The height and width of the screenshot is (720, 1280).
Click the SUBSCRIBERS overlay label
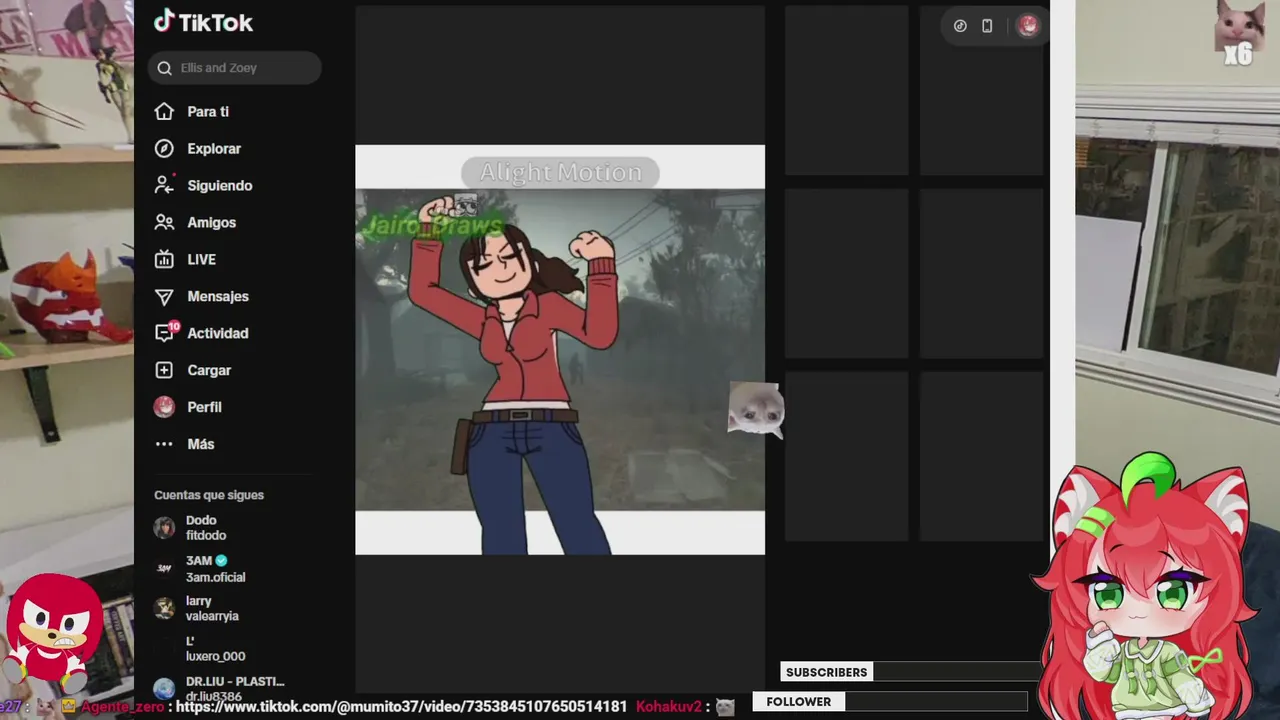point(826,672)
